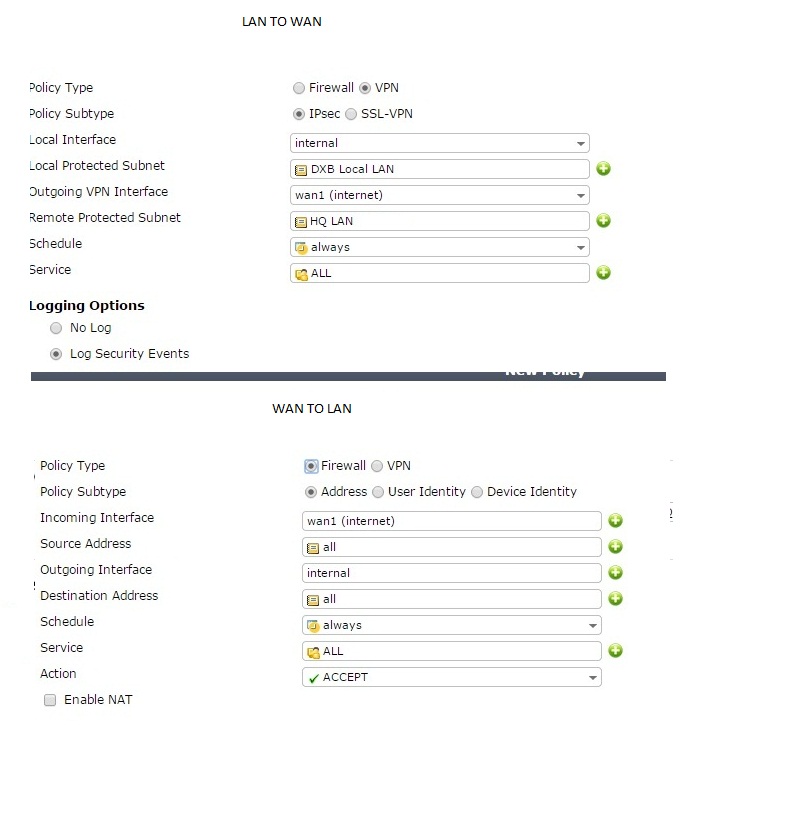Viewport: 795px width, 817px height.
Task: Click address icon in DXB Local LAN field
Action: tap(301, 170)
